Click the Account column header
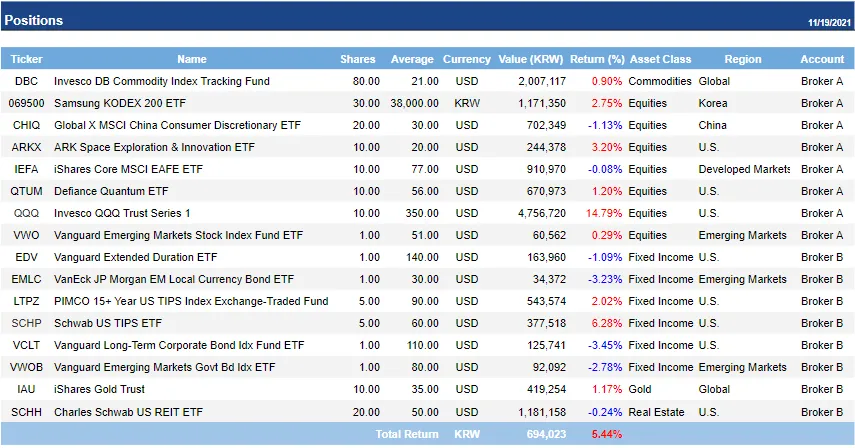Viewport: 855px width, 448px height. (822, 59)
